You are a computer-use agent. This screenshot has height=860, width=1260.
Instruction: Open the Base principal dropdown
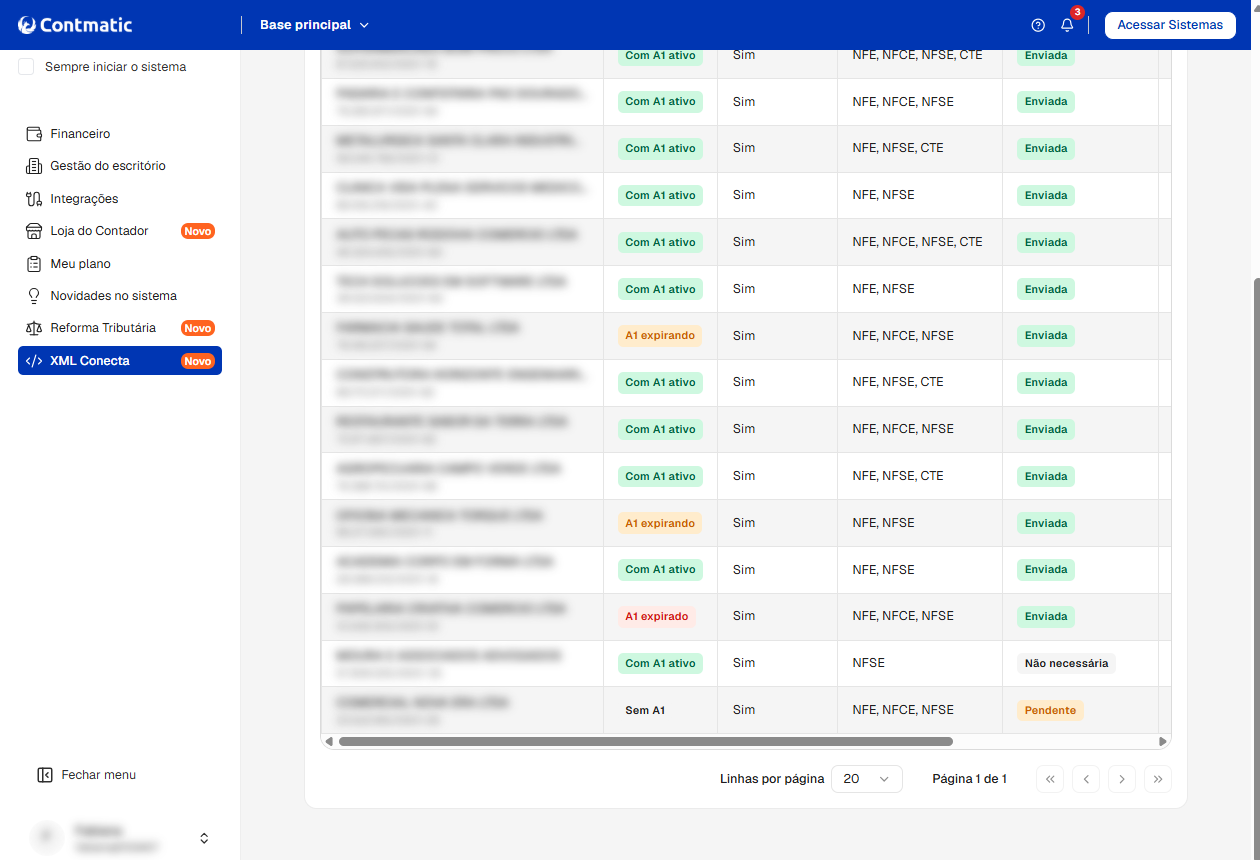click(314, 25)
